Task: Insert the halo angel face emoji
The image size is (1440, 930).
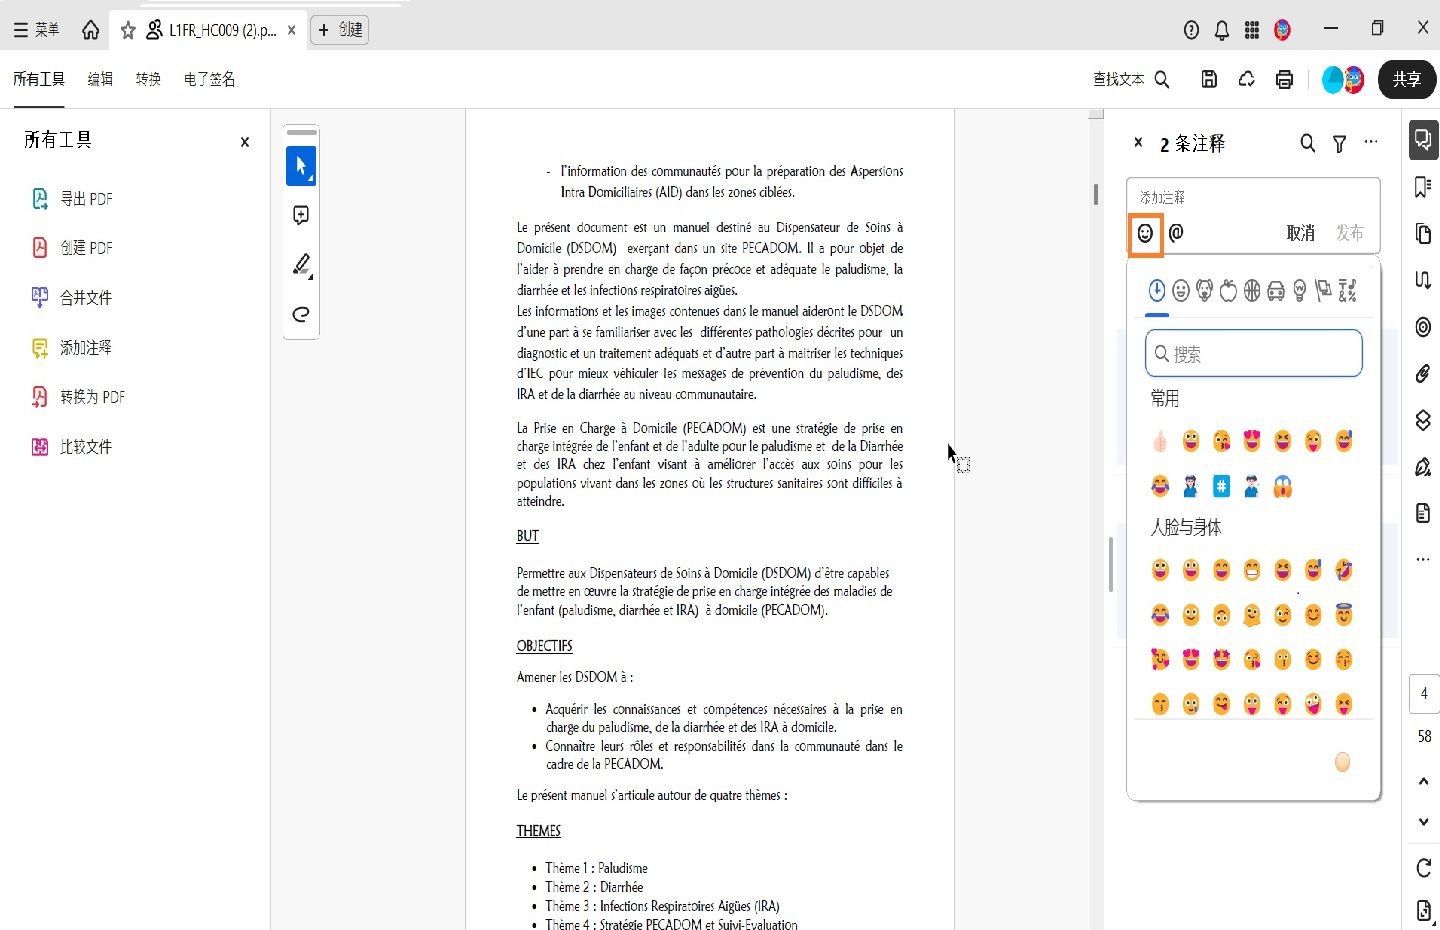Action: click(1344, 615)
